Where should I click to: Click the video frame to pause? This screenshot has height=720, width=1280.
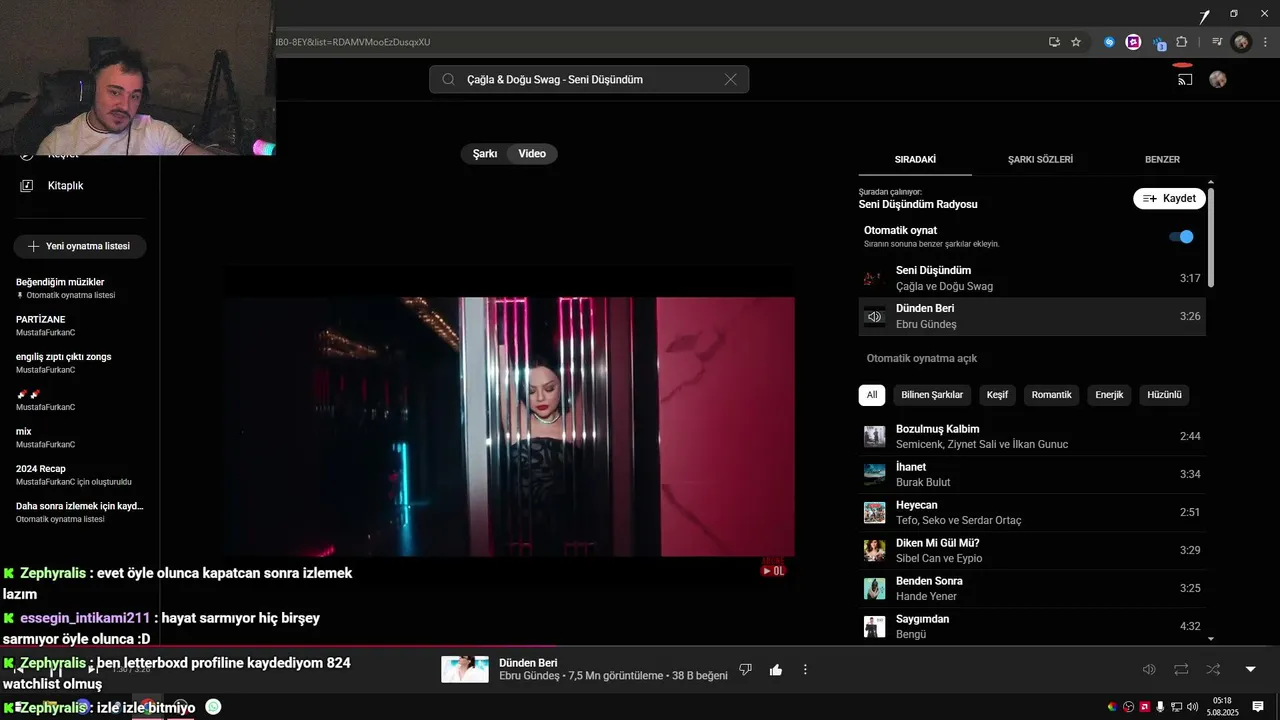510,426
